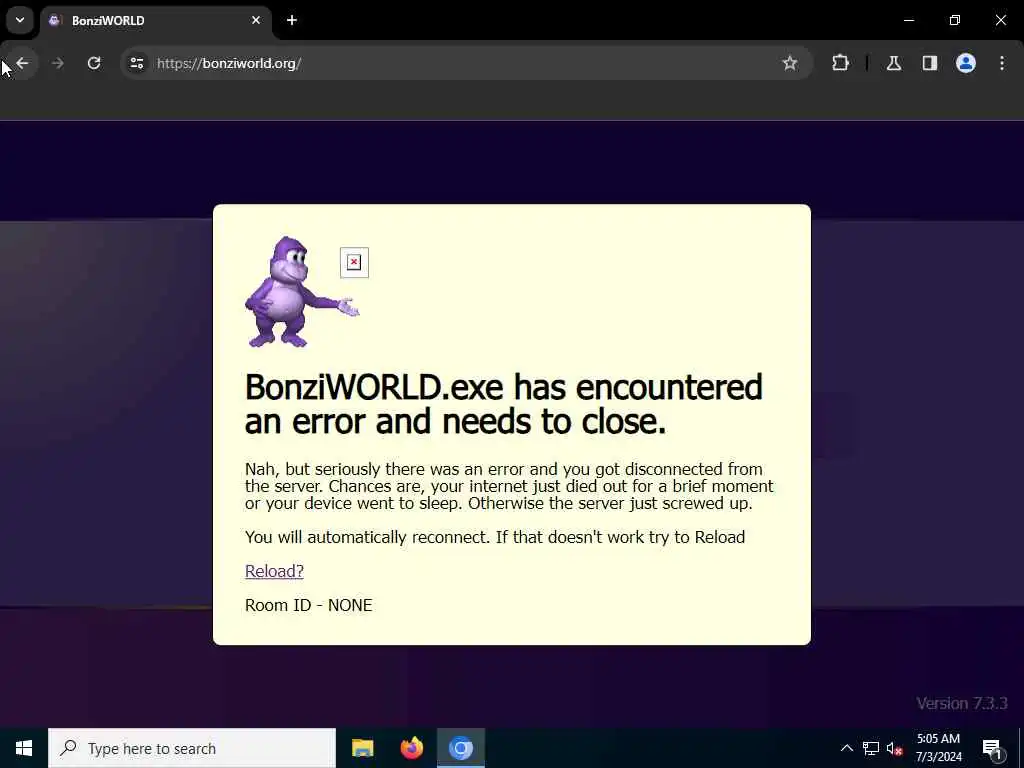
Task: Open the tab search dropdown arrow
Action: coord(20,20)
